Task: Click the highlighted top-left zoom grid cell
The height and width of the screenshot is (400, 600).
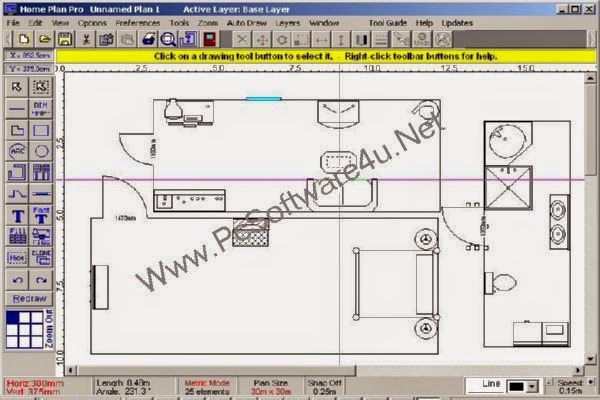Action: point(12,317)
